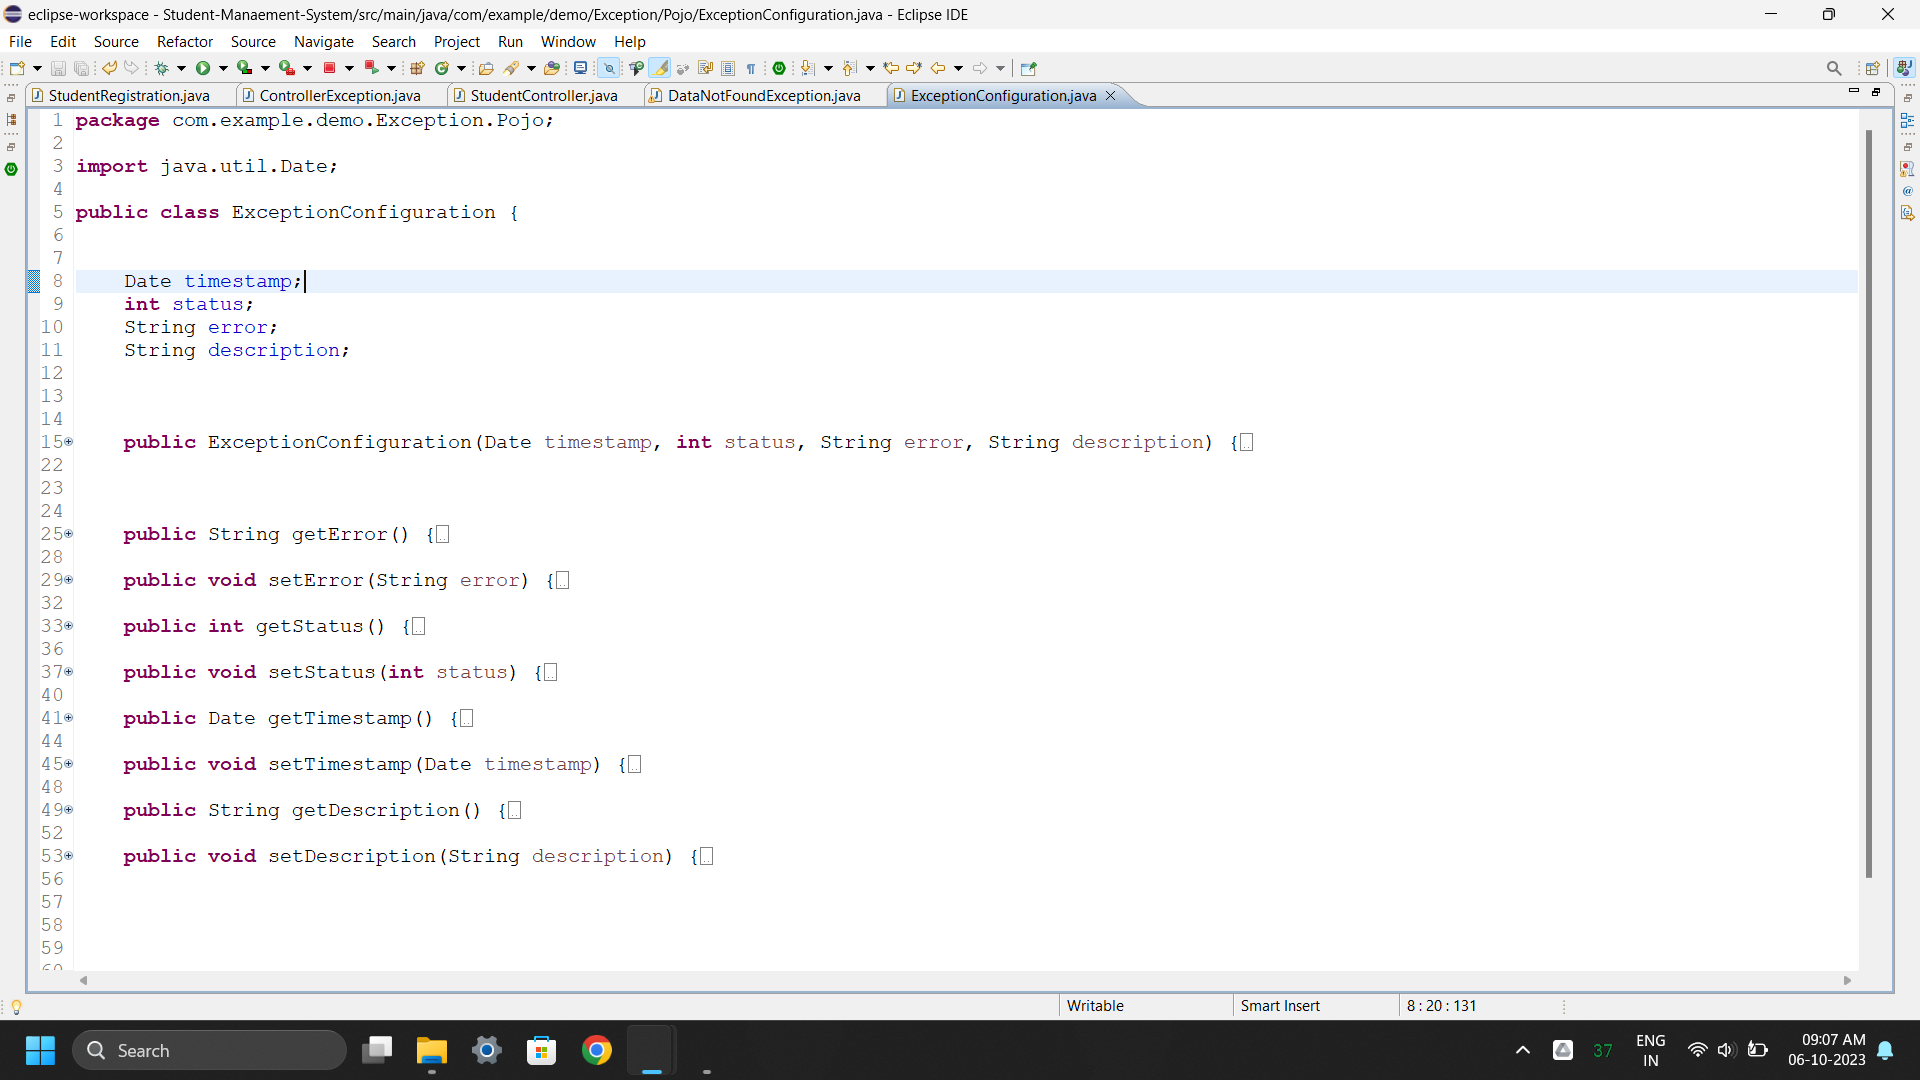Click the Open Perspective icon

click(1872, 68)
